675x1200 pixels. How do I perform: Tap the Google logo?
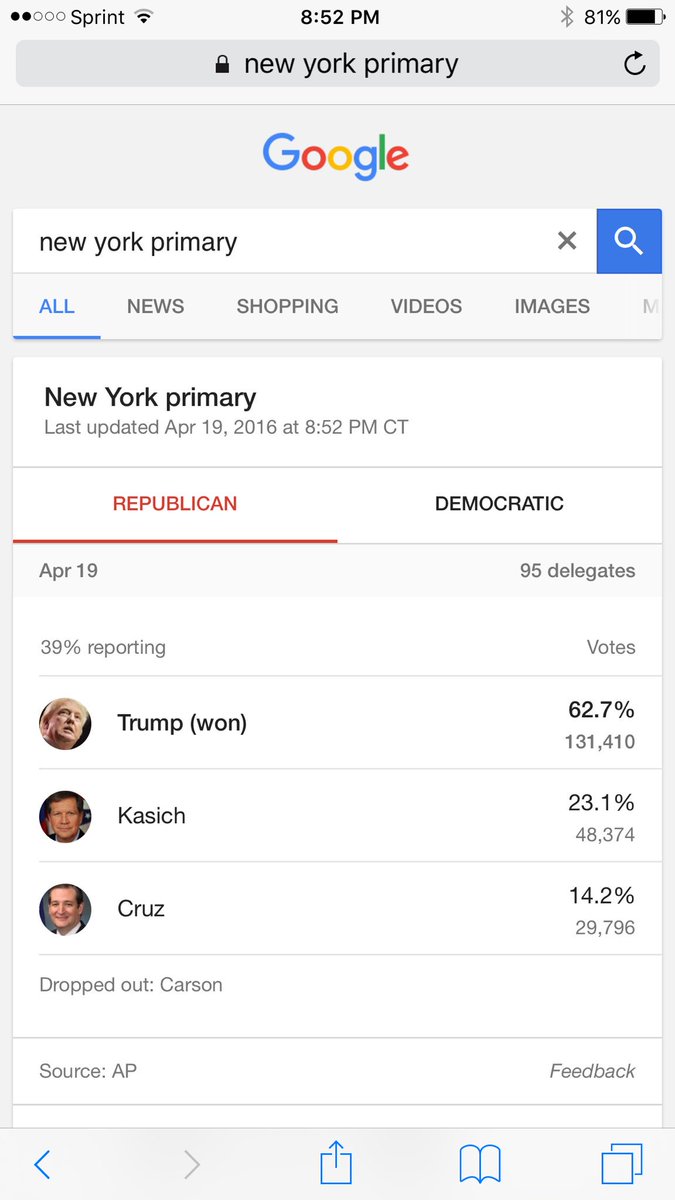(336, 157)
